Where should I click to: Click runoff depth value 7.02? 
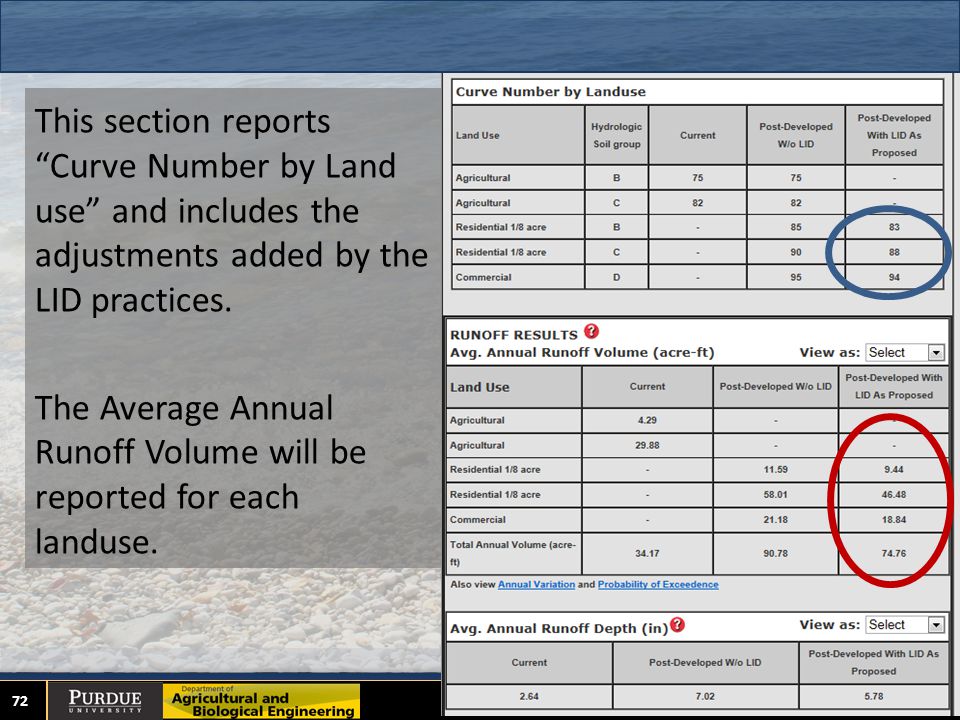[x=705, y=697]
